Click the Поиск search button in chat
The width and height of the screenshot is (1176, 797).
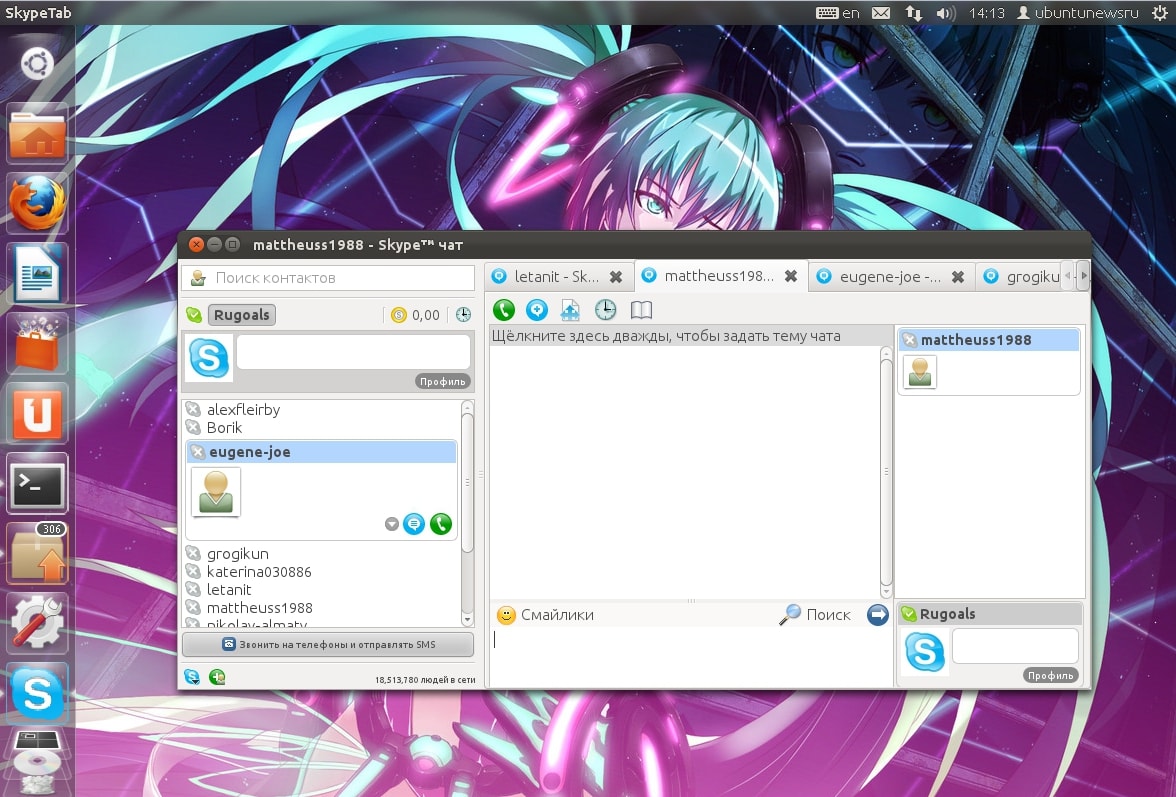click(814, 615)
